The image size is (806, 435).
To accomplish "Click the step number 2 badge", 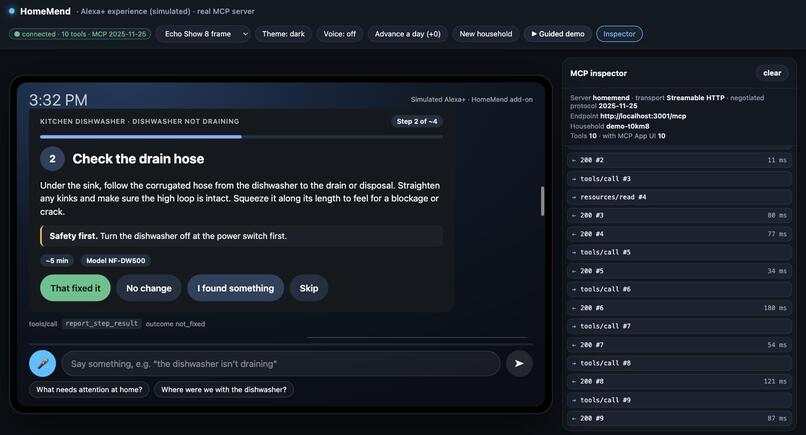I will coord(52,159).
